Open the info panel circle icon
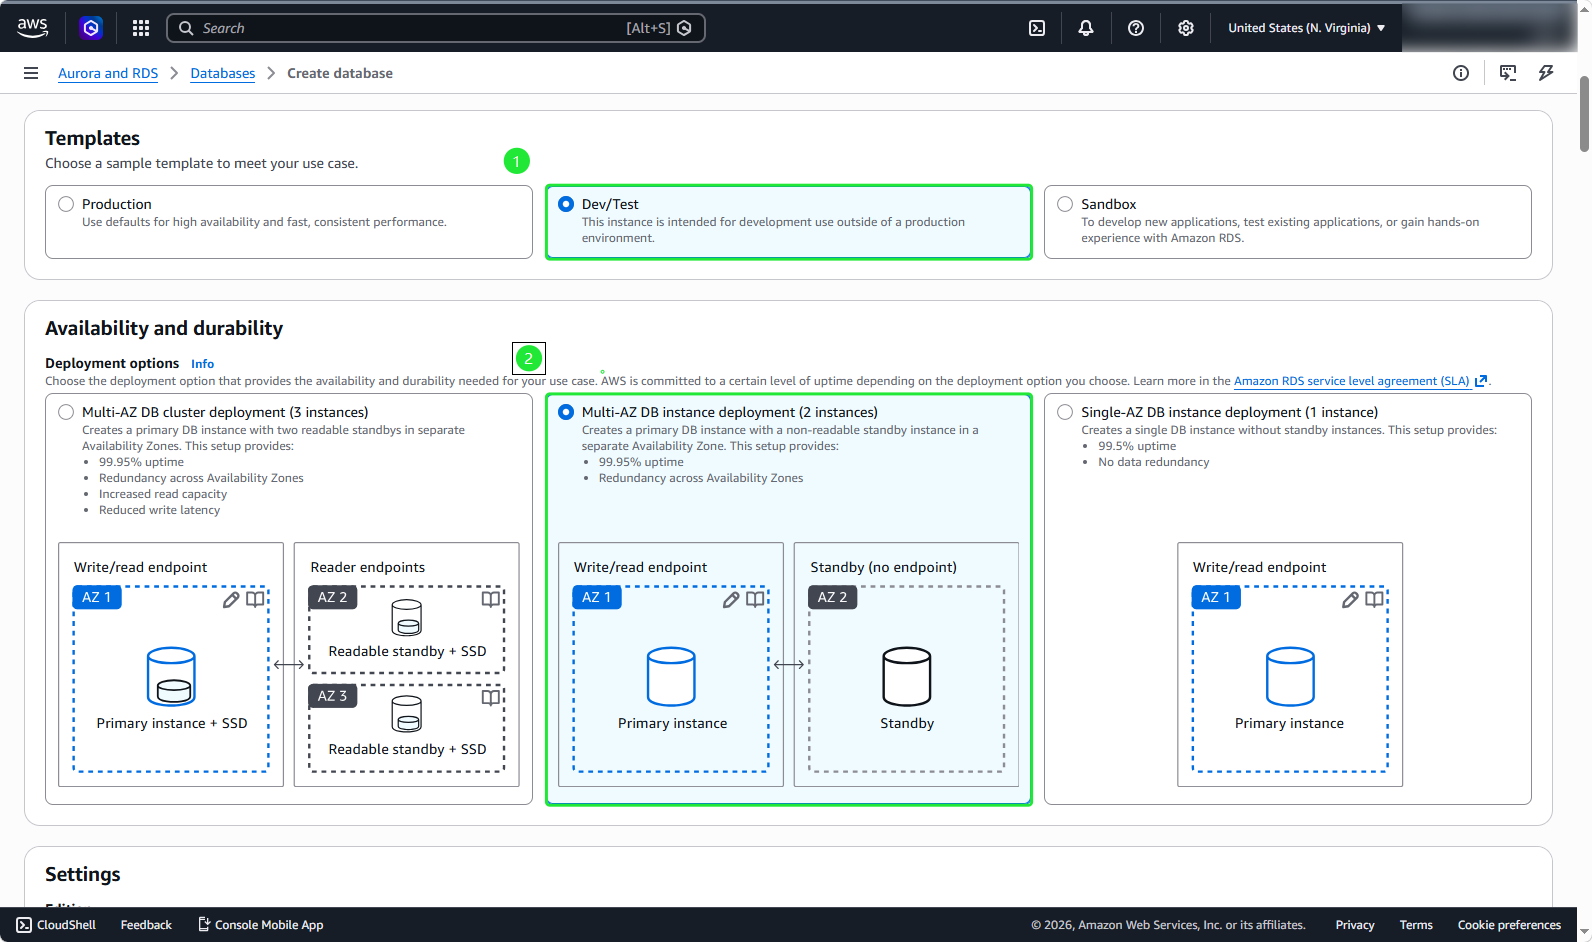 coord(1461,73)
